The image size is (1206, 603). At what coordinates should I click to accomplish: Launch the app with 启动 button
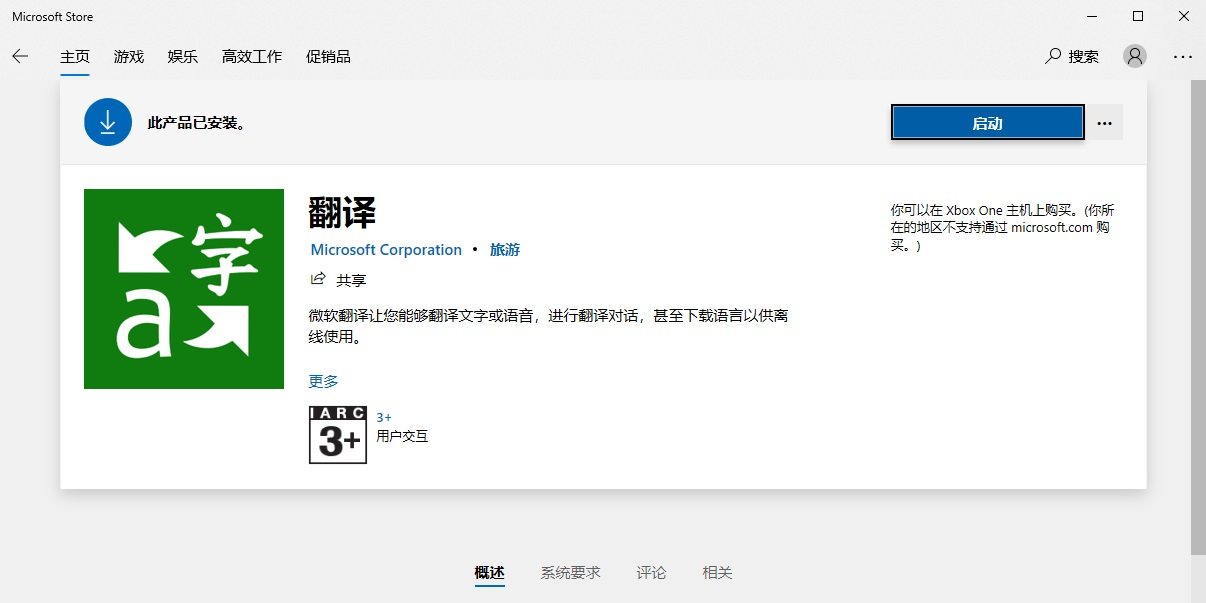click(x=987, y=123)
